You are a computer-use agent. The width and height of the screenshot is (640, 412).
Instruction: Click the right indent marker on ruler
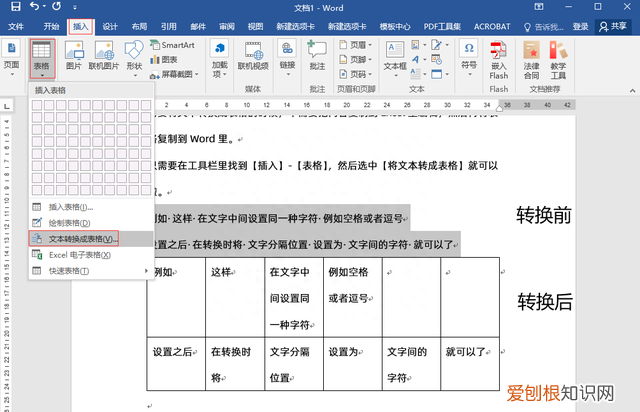(x=499, y=108)
